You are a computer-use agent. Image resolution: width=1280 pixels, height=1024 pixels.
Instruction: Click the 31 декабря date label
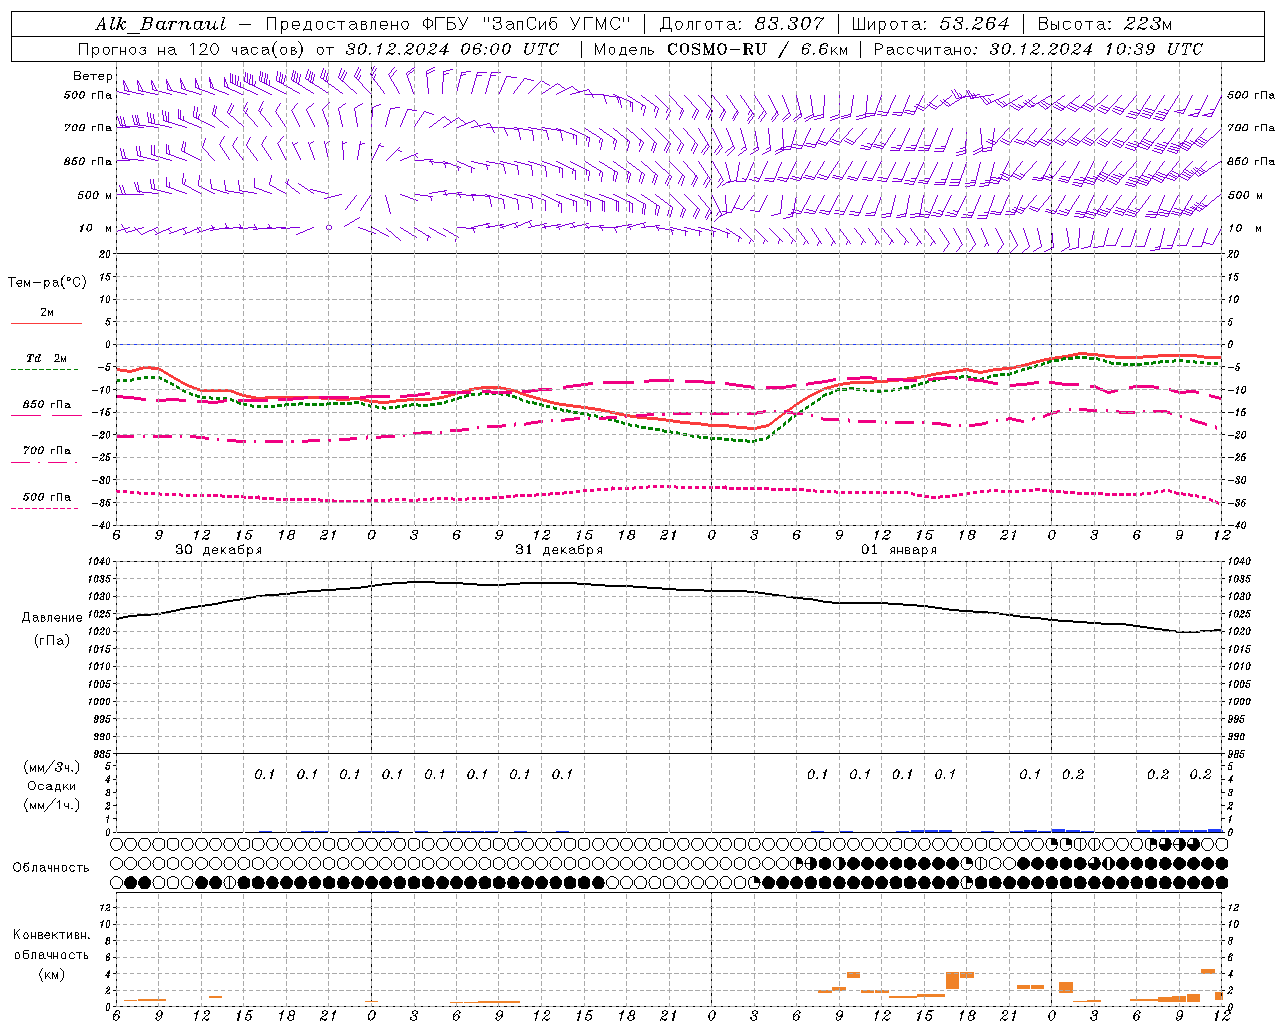click(x=559, y=550)
